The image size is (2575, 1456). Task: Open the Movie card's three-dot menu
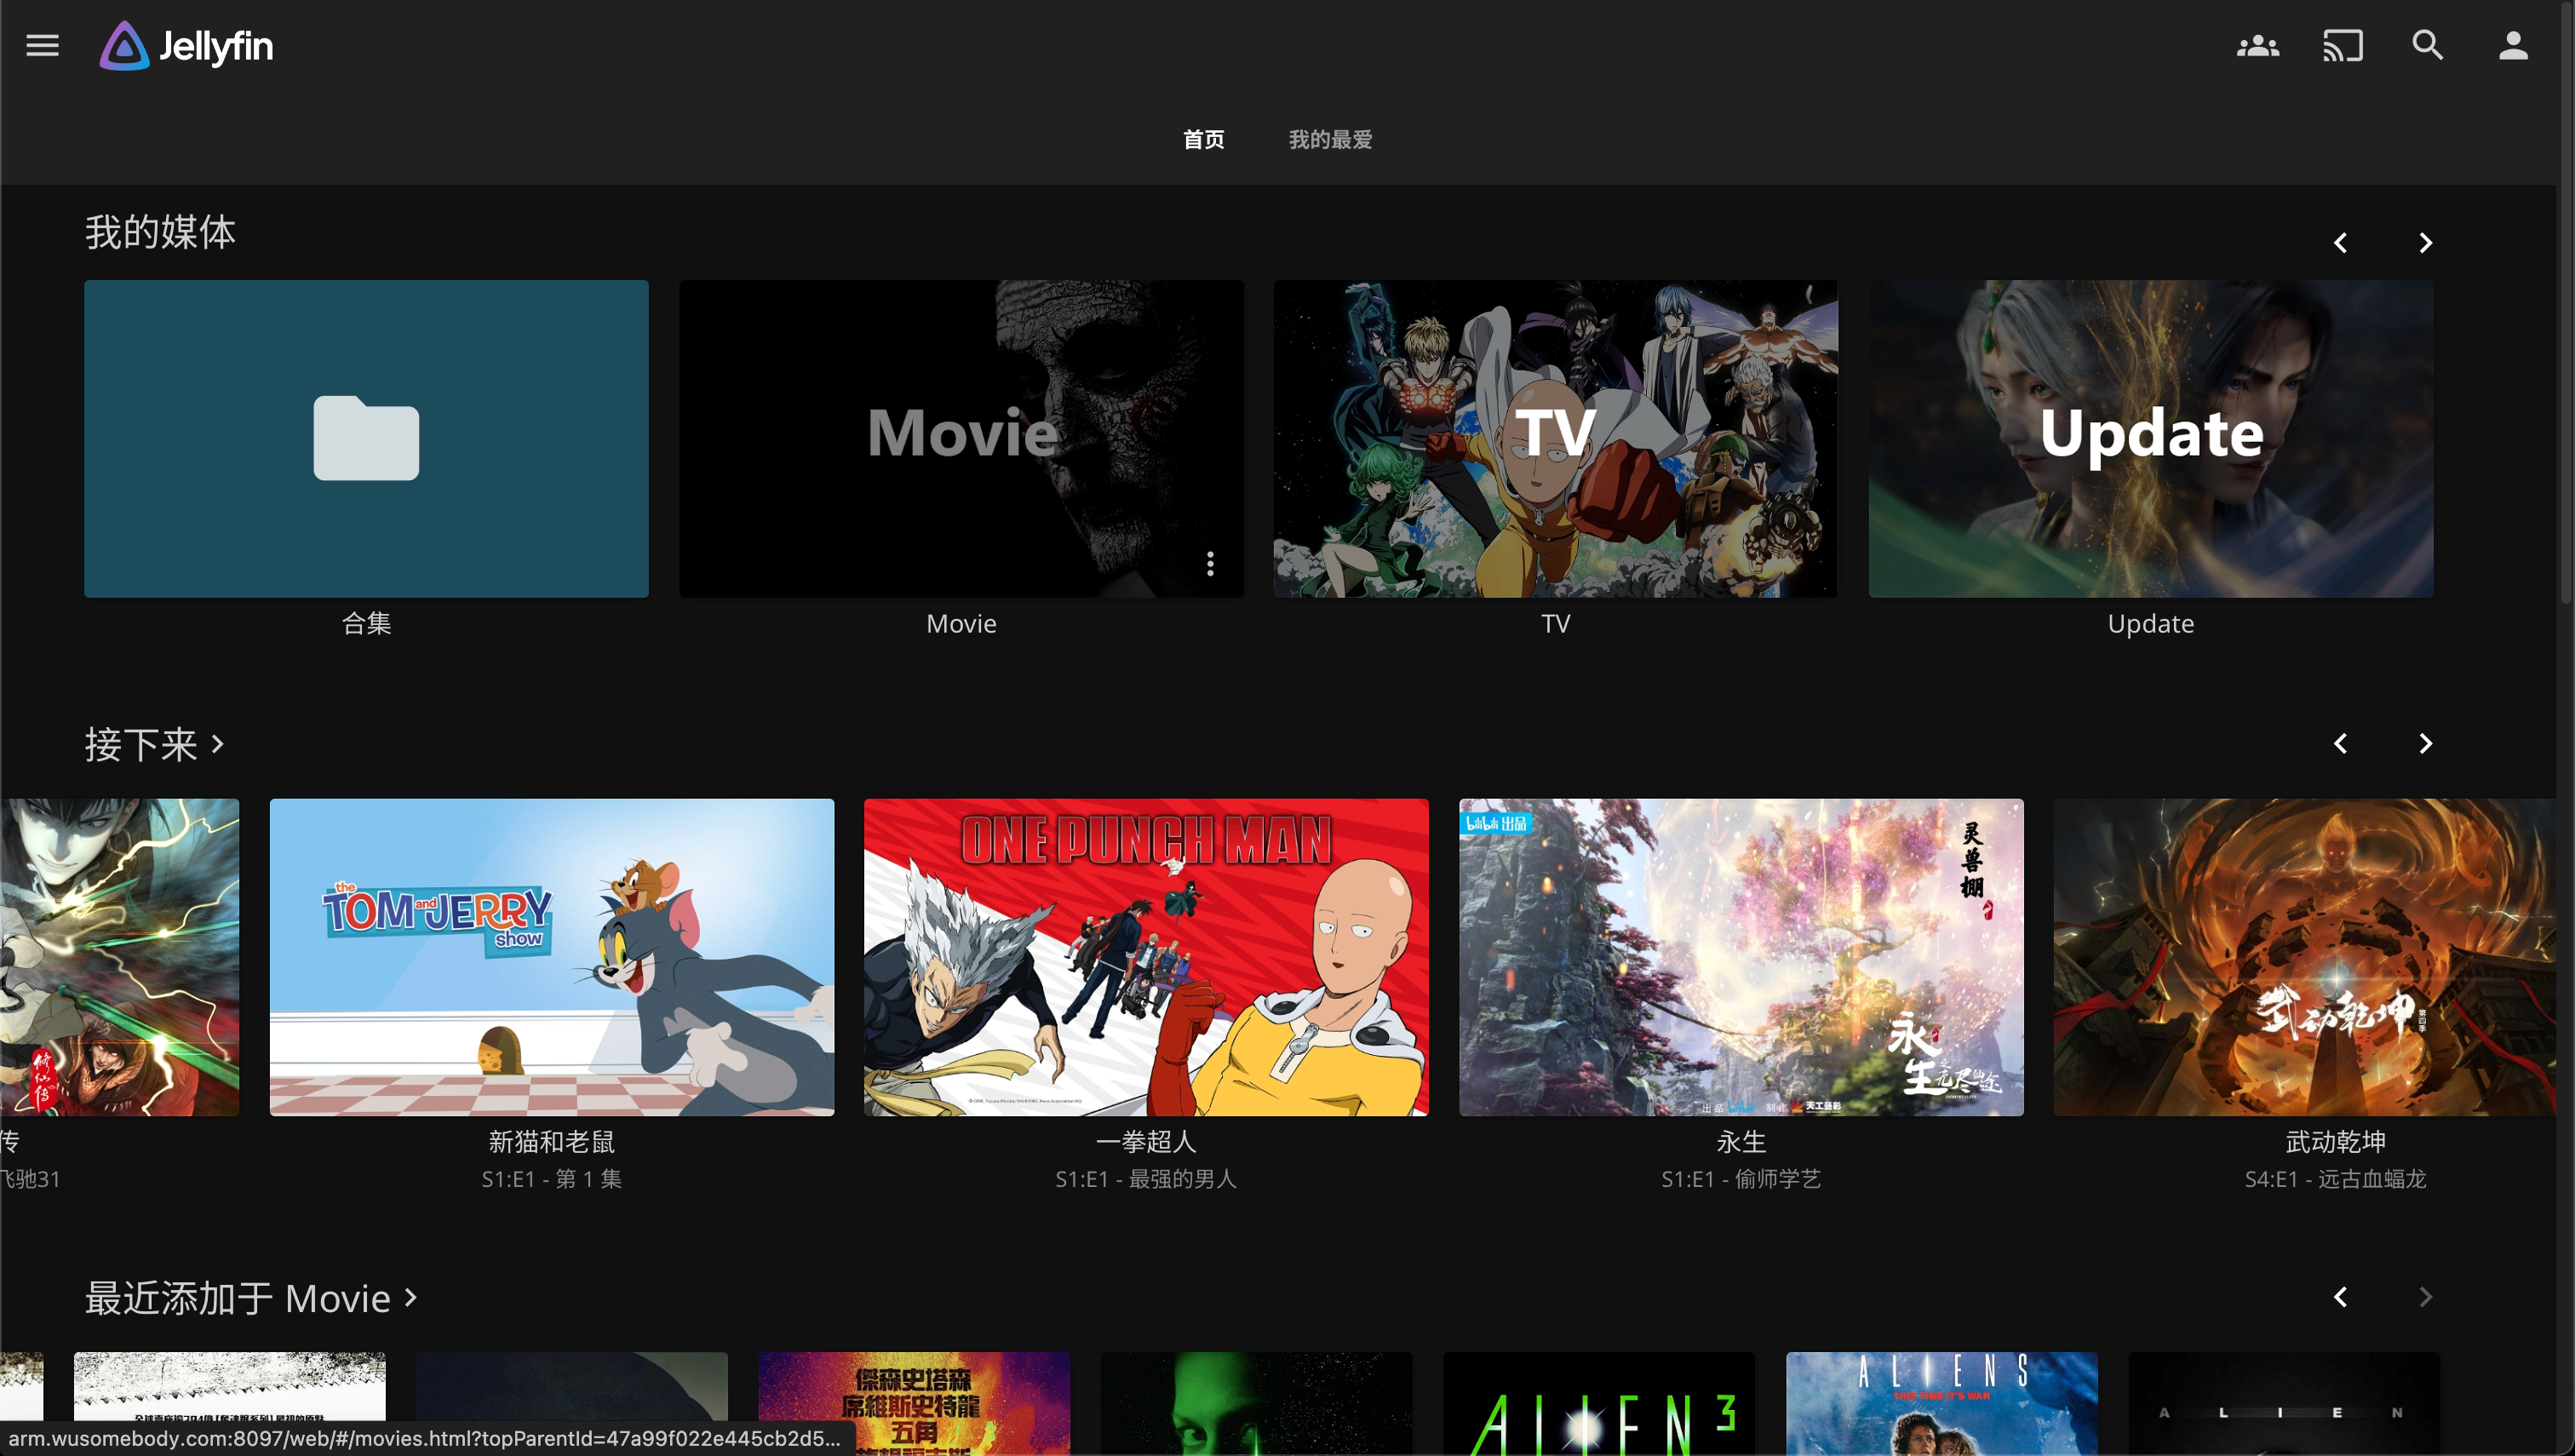(1210, 564)
